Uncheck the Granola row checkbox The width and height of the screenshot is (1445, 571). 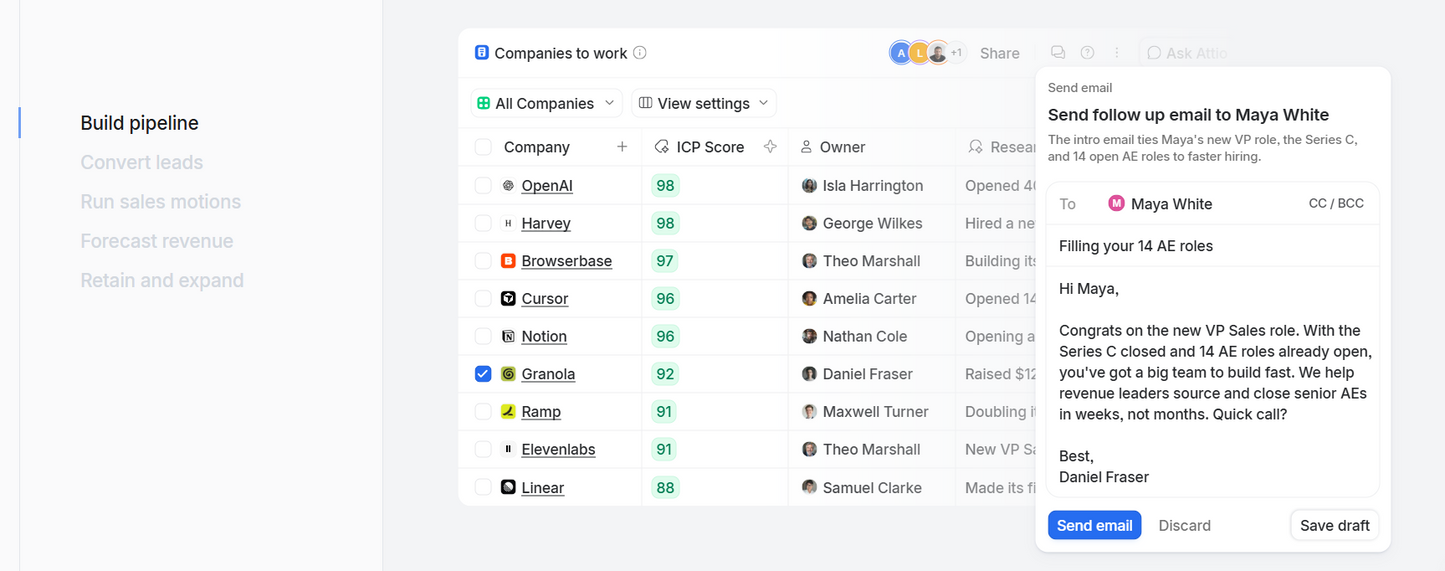[x=483, y=374]
